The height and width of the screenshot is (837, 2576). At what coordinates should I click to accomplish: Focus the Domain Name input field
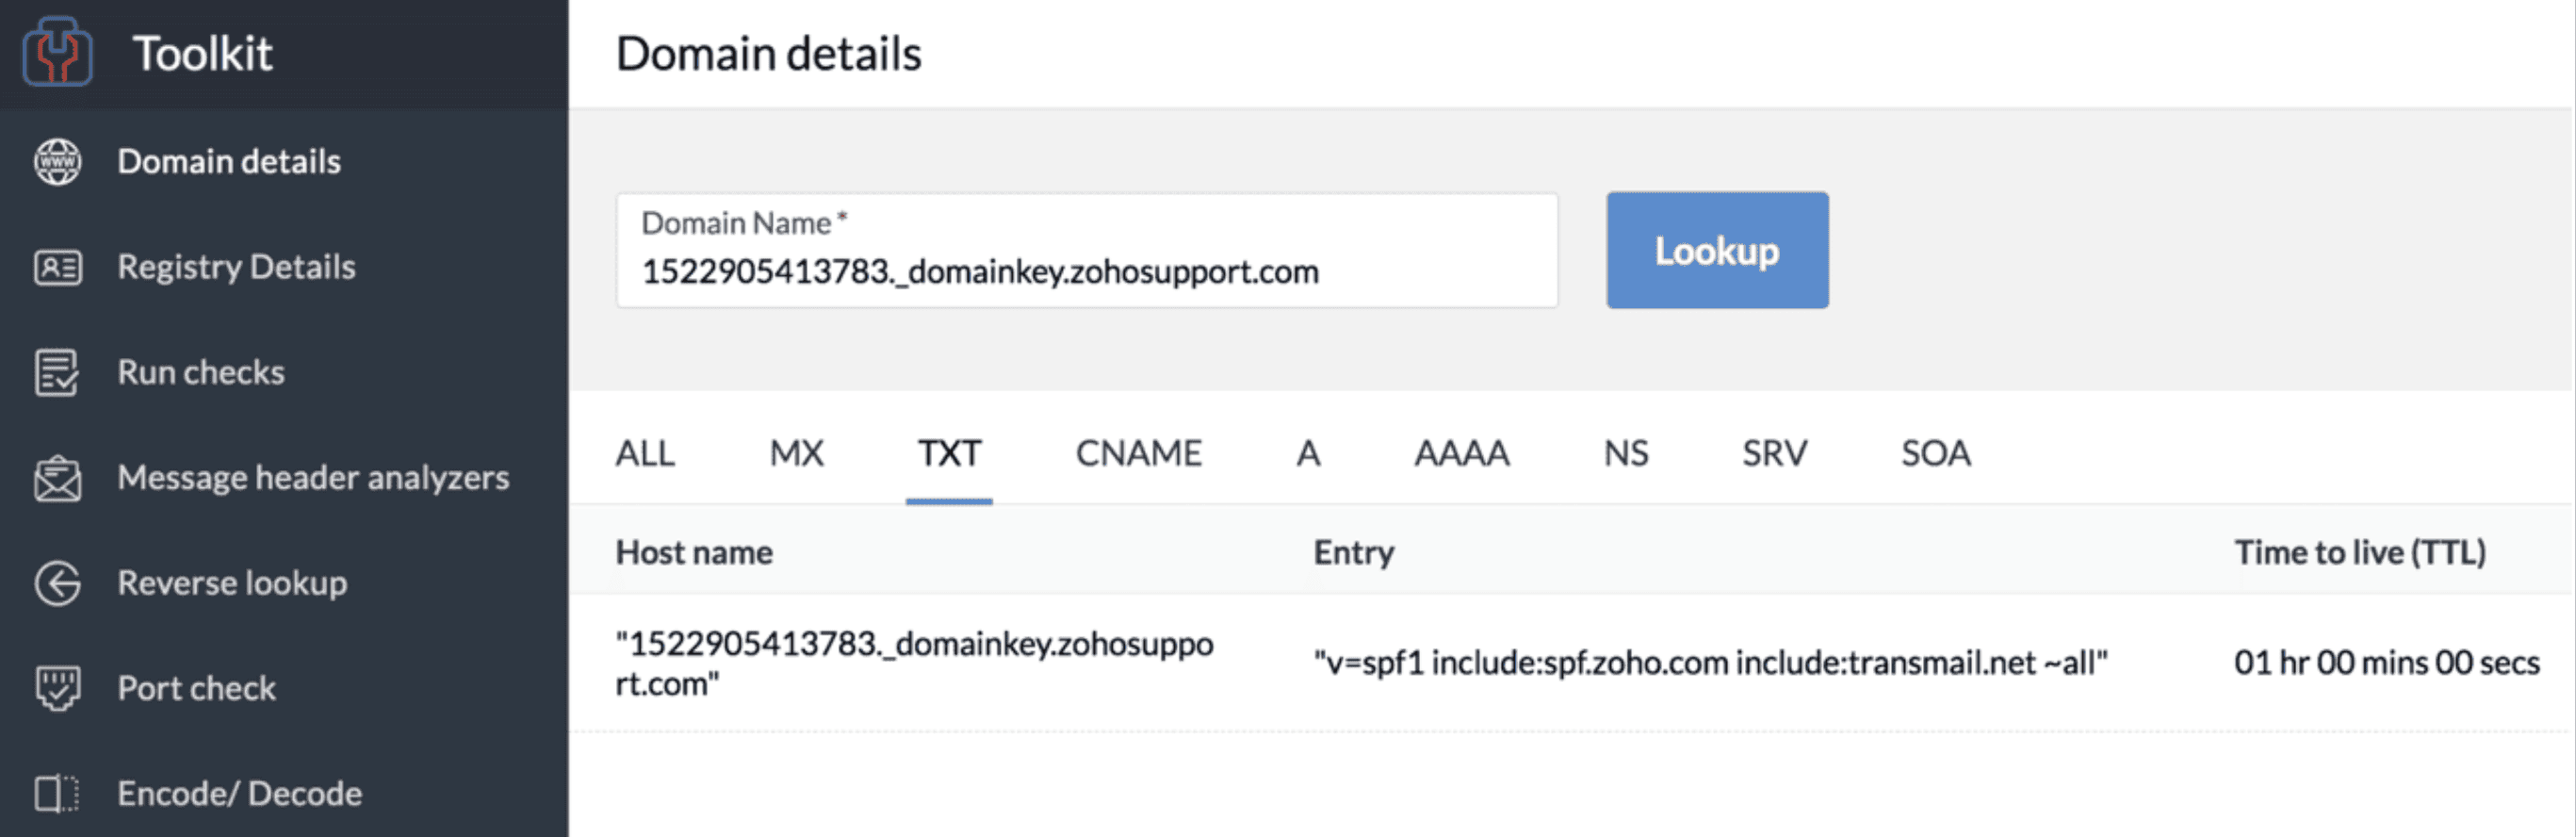click(x=1085, y=271)
